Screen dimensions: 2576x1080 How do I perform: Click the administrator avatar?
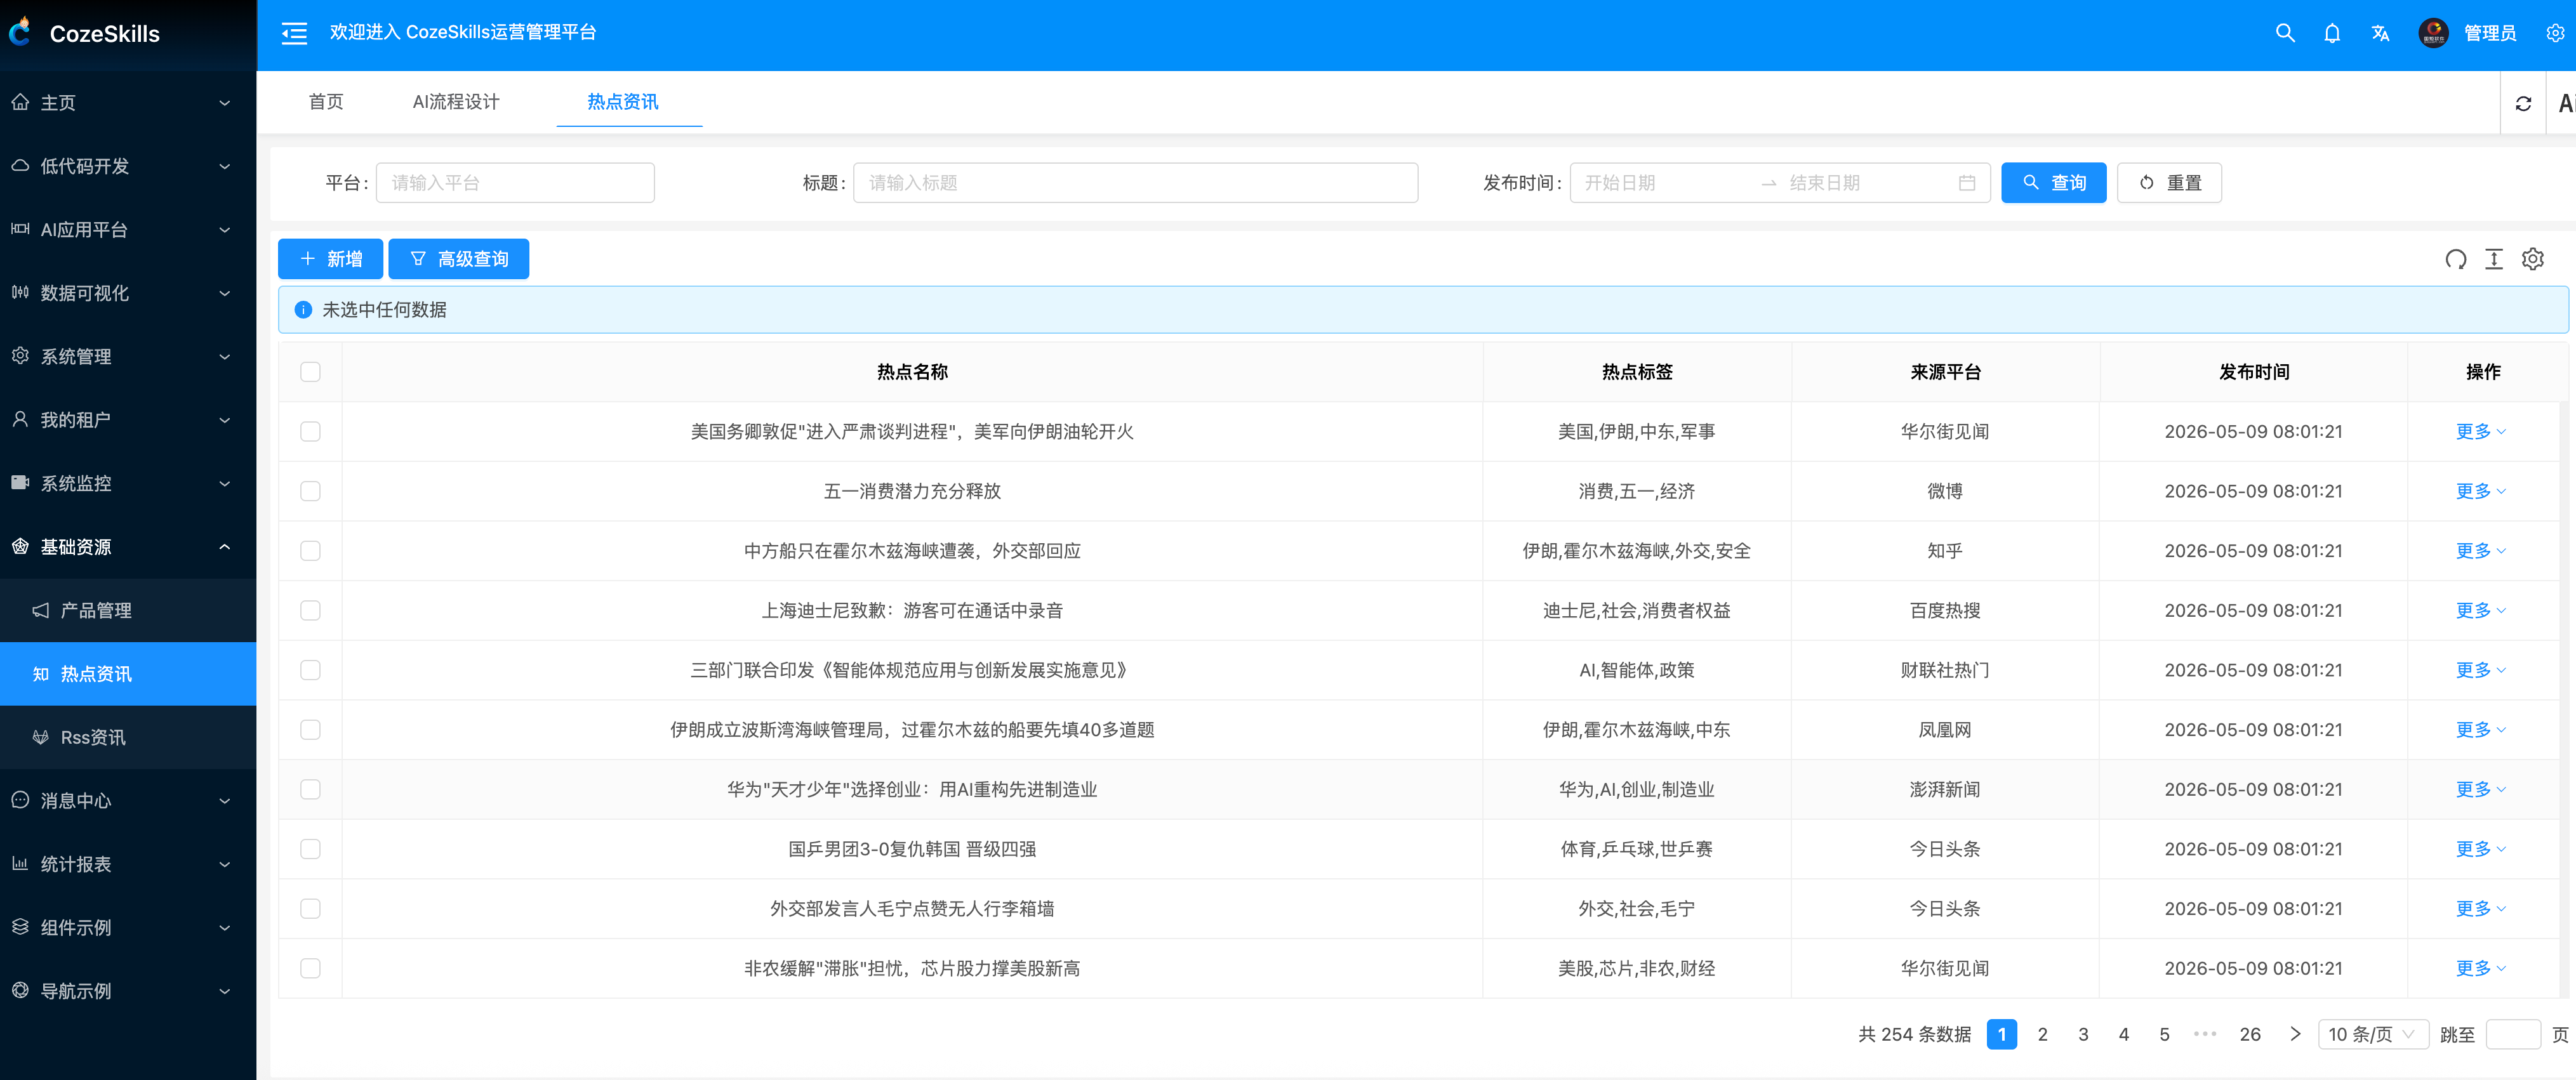pos(2433,33)
